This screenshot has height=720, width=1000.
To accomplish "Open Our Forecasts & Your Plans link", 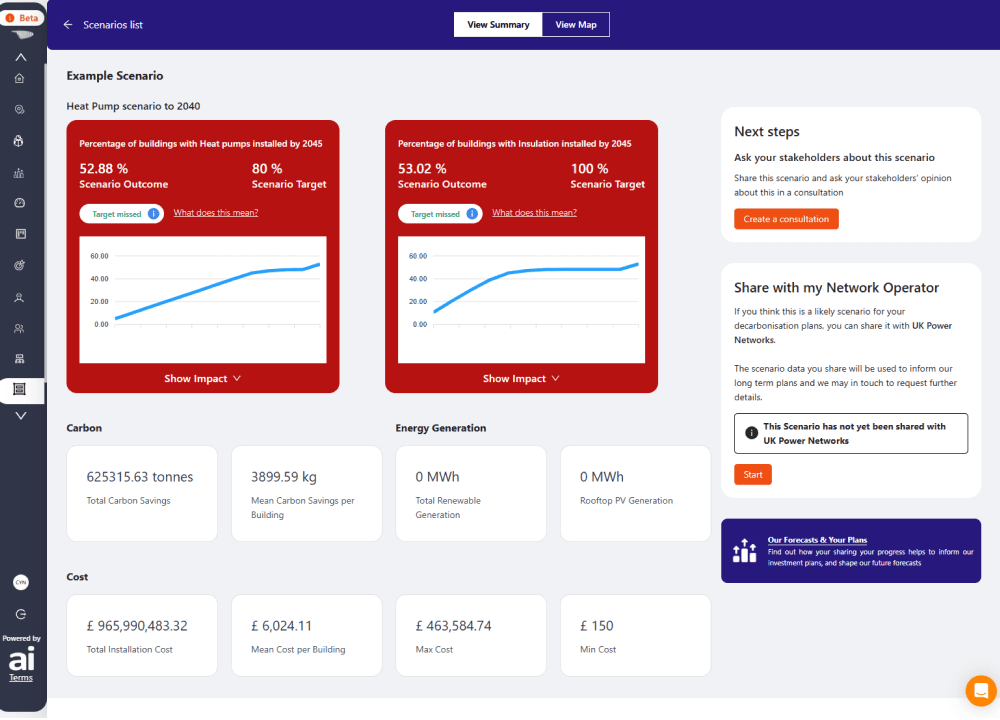I will (x=817, y=540).
